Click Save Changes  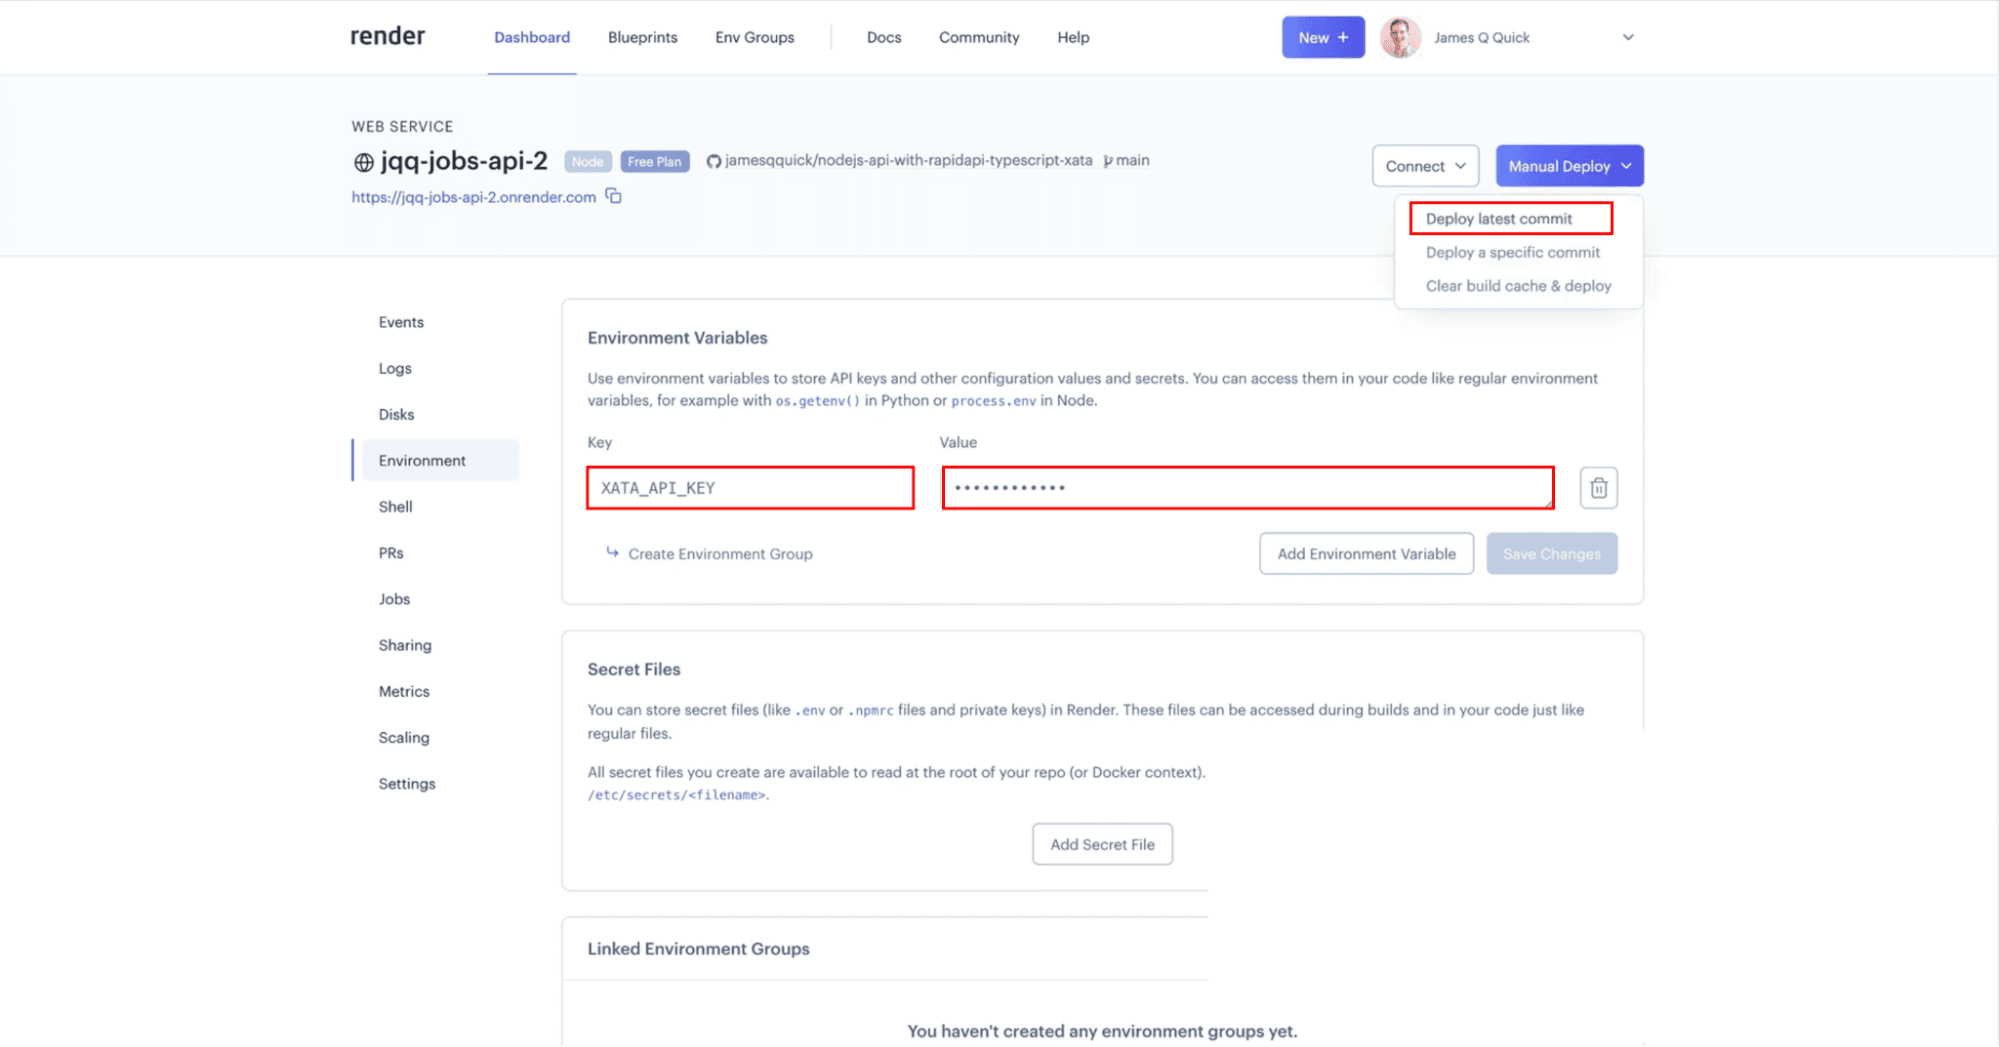pyautogui.click(x=1551, y=553)
